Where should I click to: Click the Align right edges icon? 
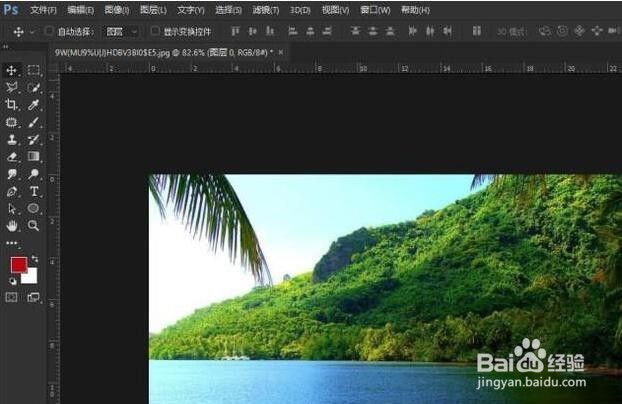point(327,31)
